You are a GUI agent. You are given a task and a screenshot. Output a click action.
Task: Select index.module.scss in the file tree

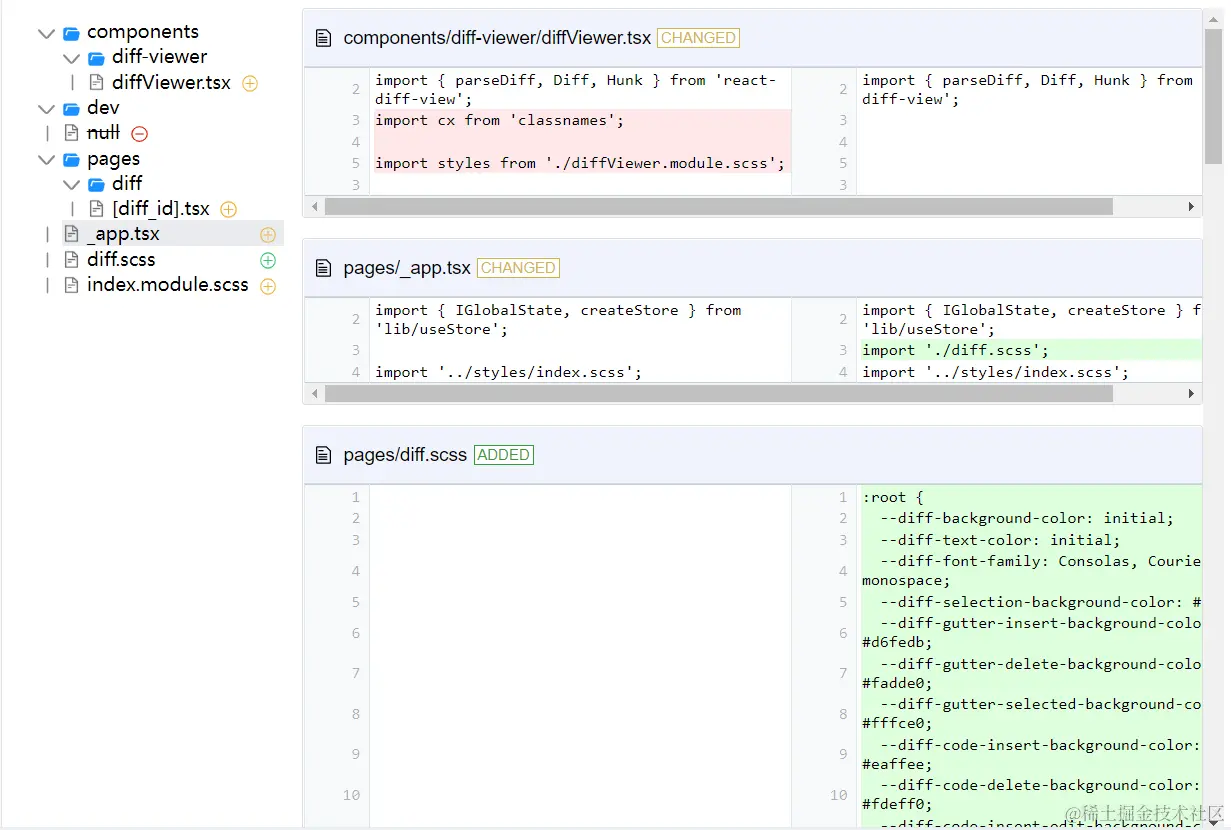pyautogui.click(x=168, y=285)
